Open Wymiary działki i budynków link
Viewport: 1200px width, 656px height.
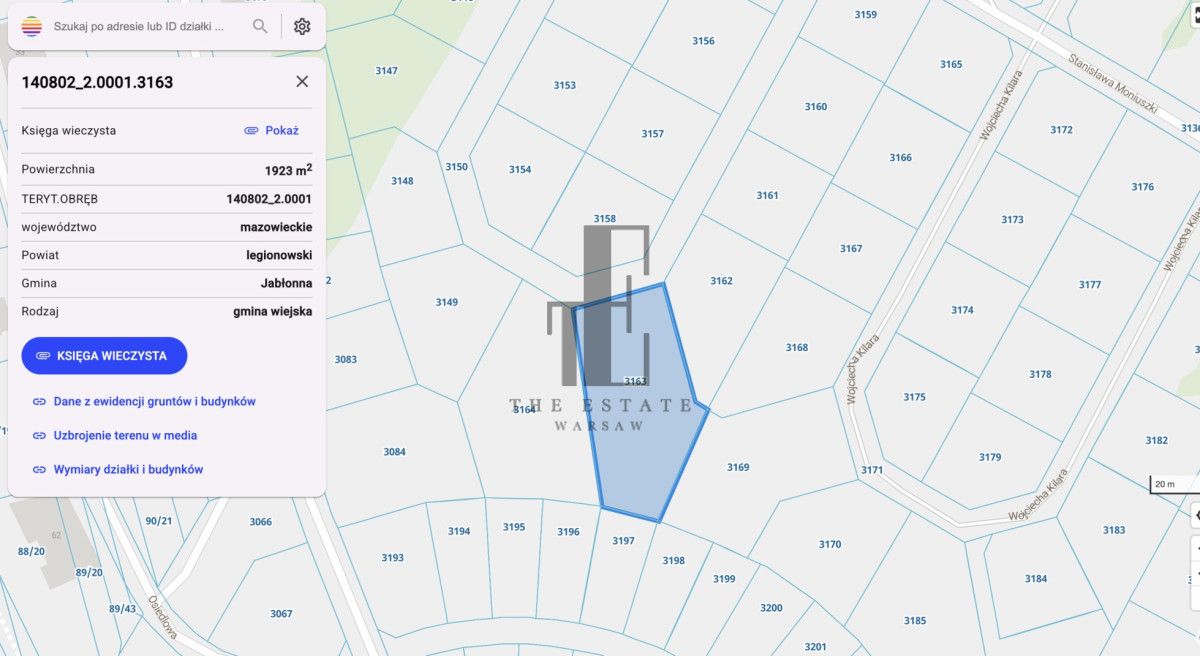(x=128, y=469)
